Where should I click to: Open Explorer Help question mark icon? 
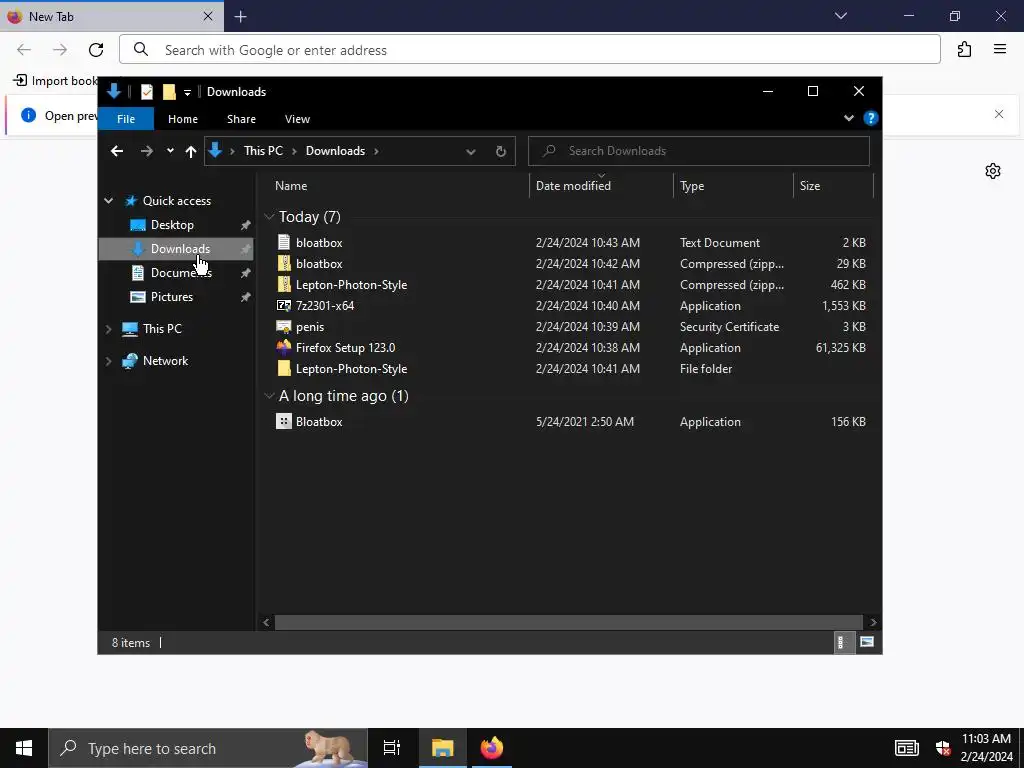871,118
